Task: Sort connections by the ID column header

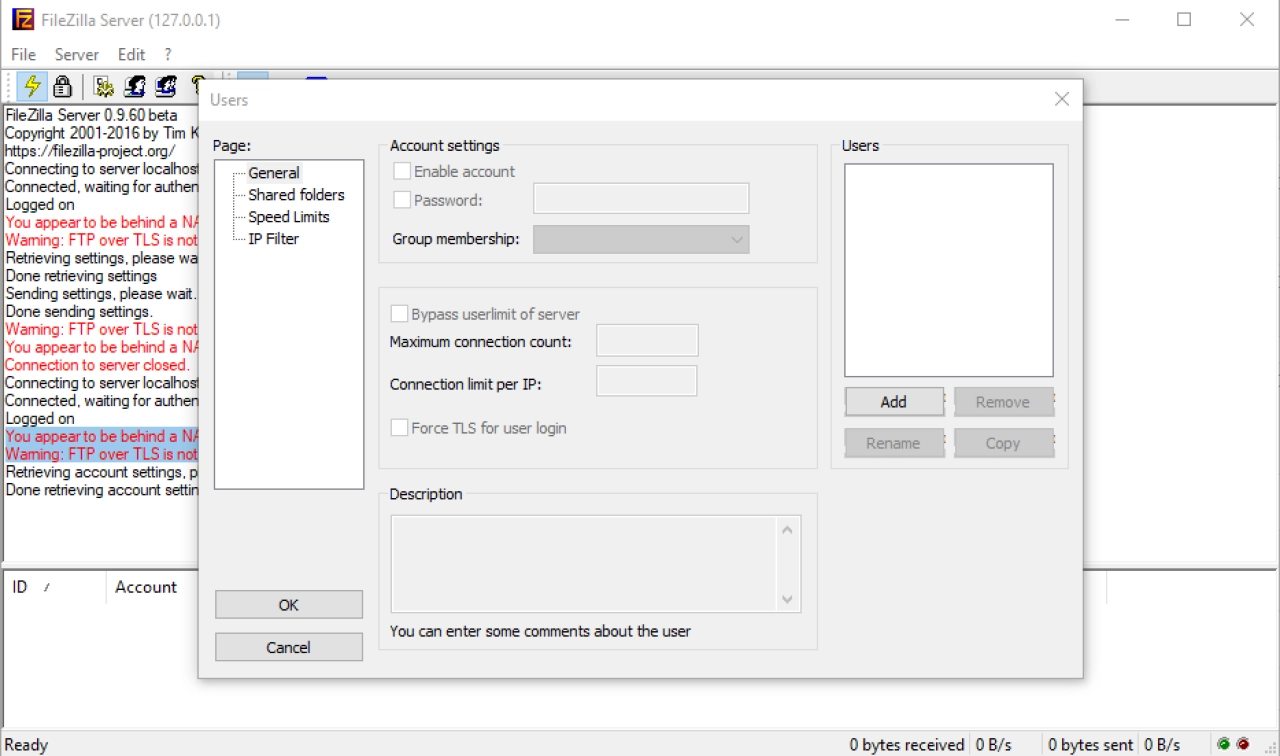Action: [55, 587]
